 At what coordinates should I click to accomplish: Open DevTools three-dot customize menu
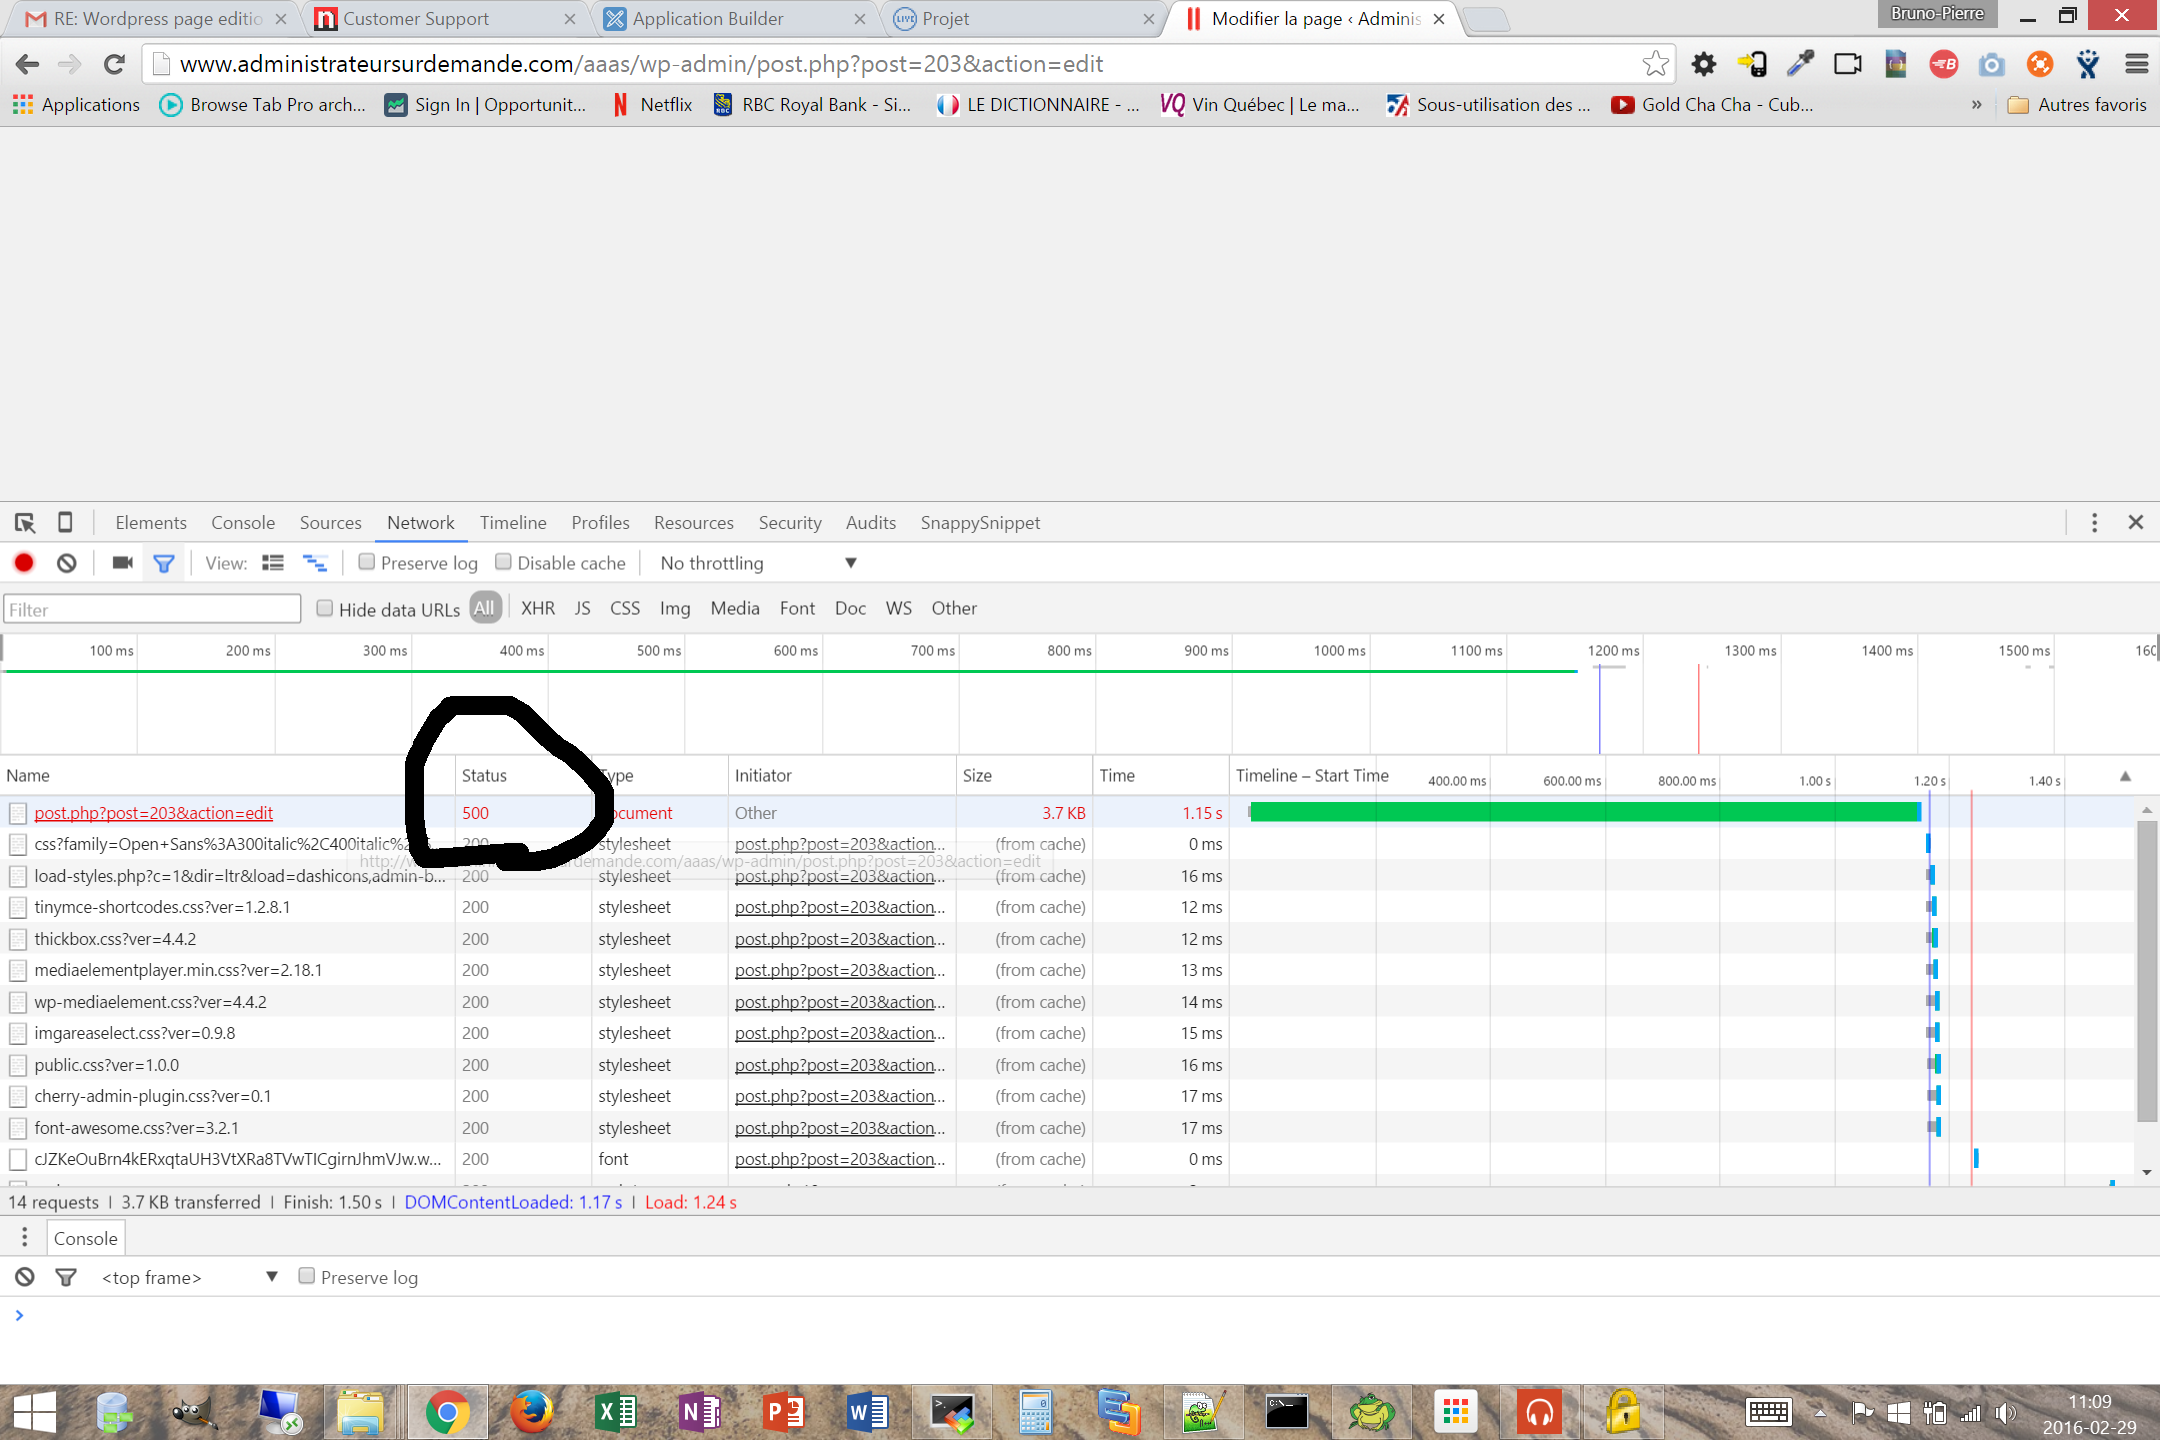pyautogui.click(x=2094, y=522)
